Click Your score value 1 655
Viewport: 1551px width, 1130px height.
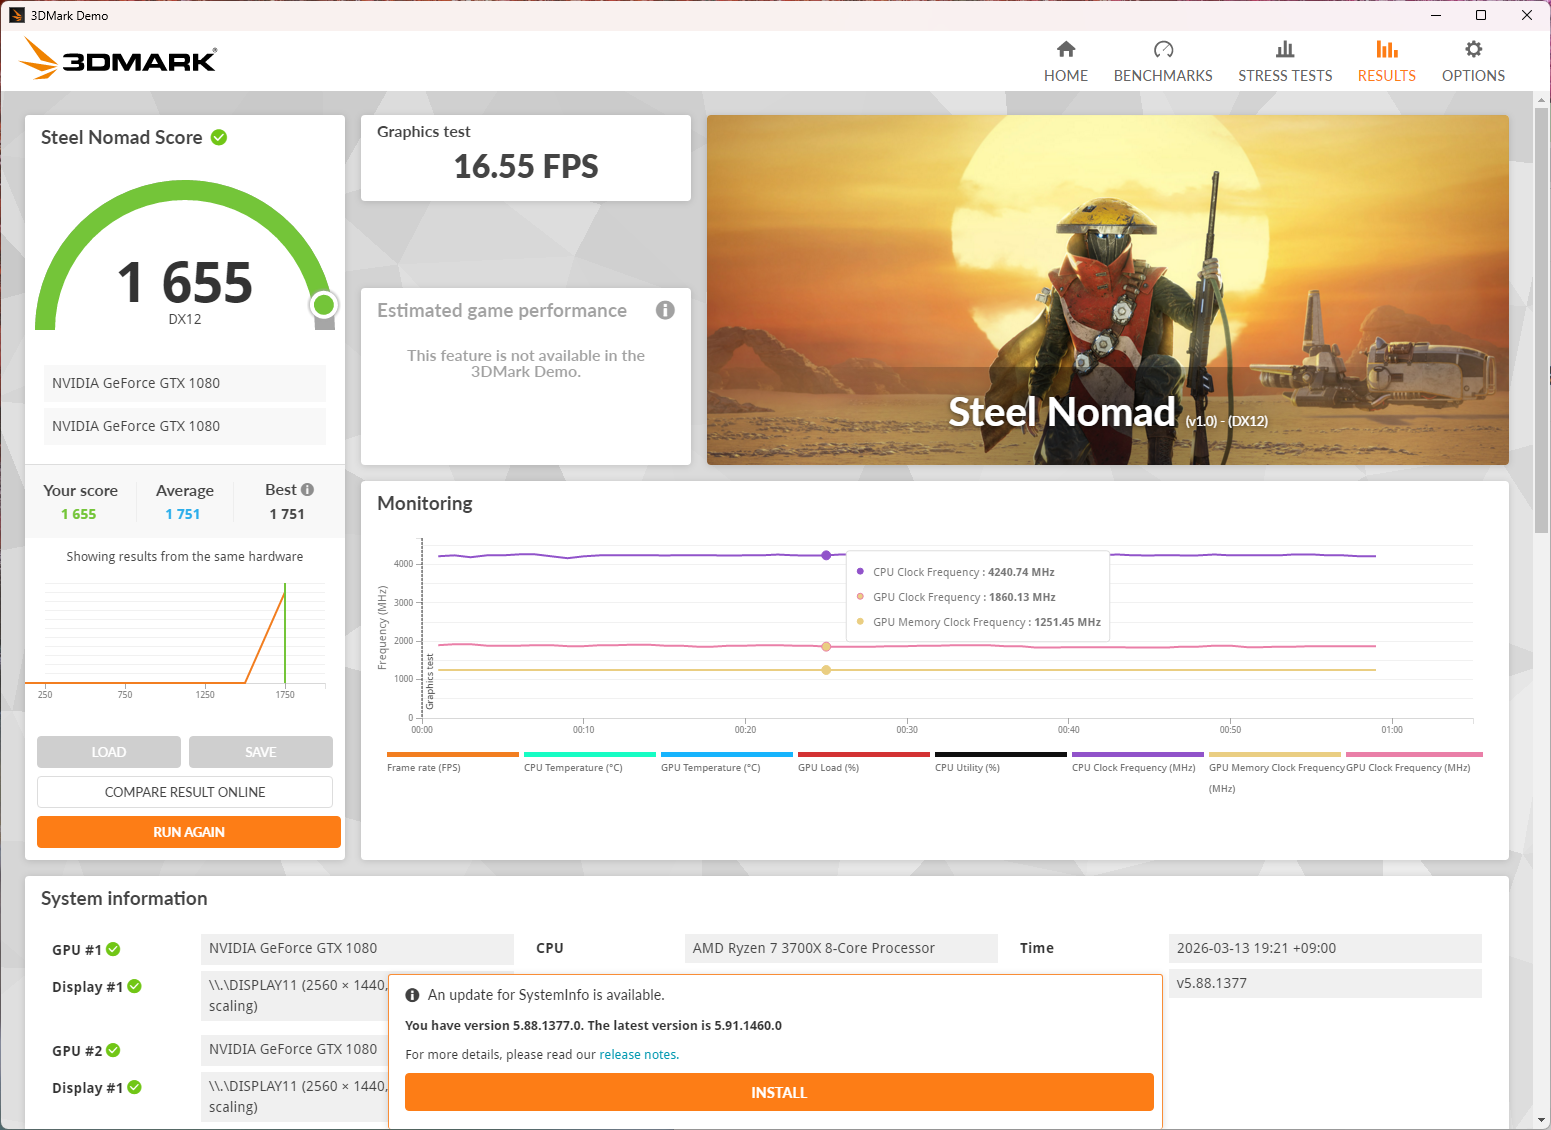[x=79, y=514]
